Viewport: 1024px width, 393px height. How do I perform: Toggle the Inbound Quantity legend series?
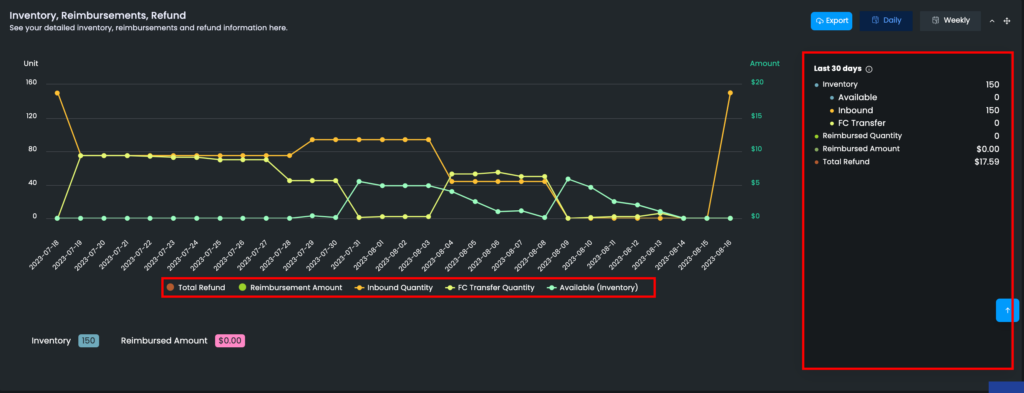point(394,287)
